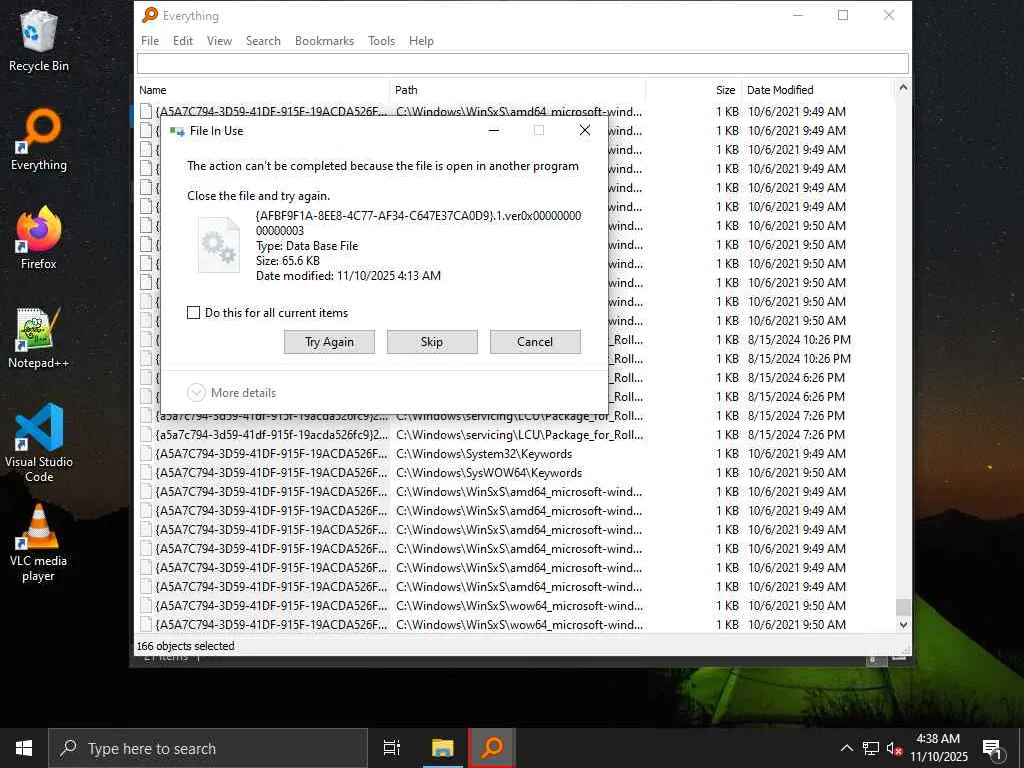Select the Visual Studio Code desktop shortcut

pos(39,443)
